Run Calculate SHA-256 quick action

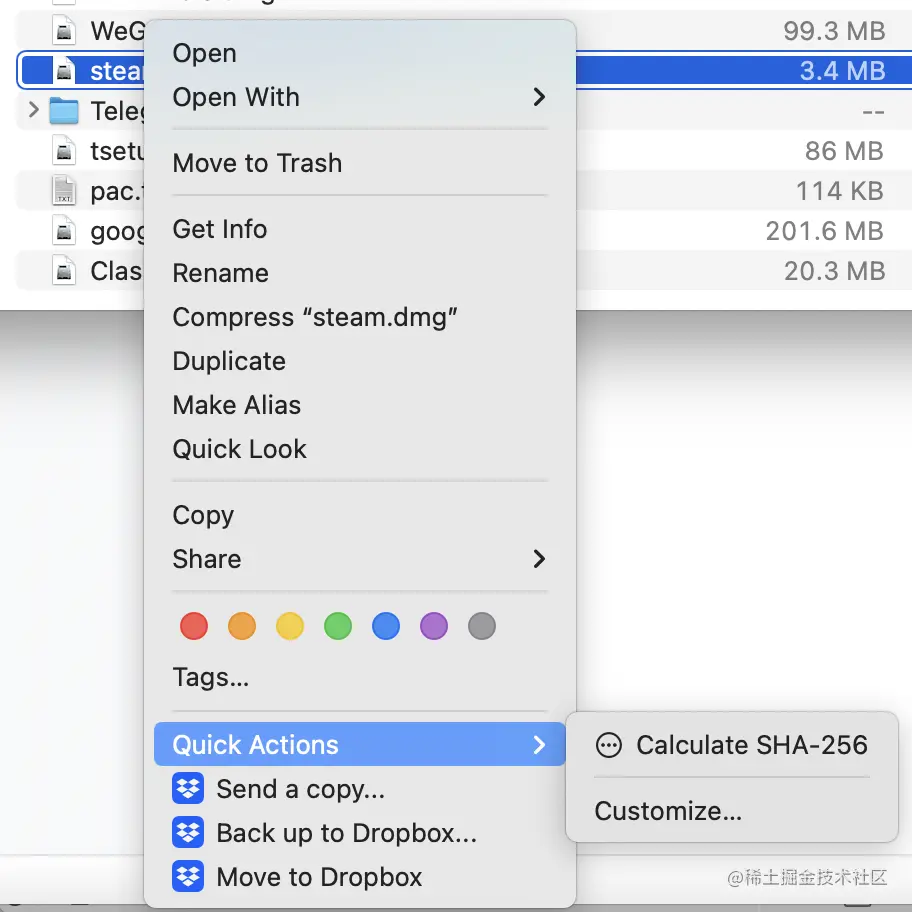(x=751, y=745)
